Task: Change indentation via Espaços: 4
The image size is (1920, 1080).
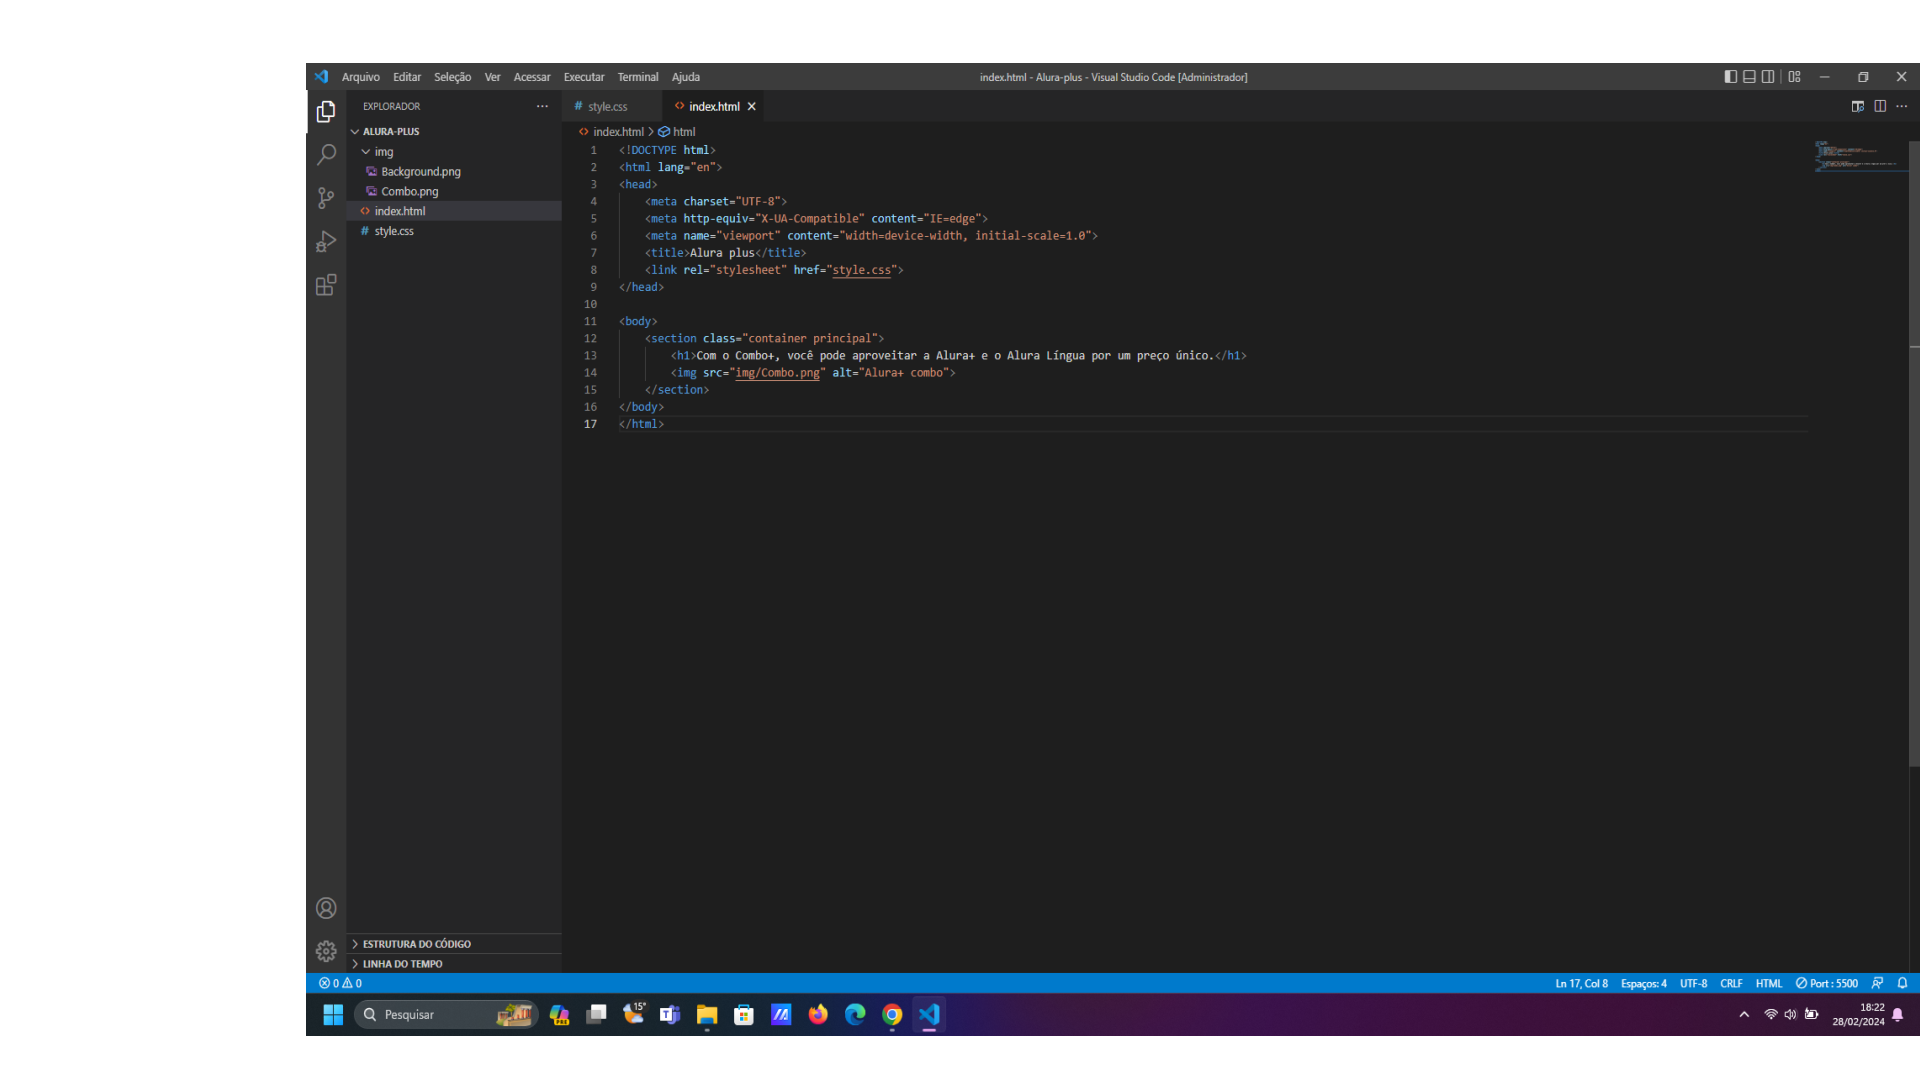Action: pos(1643,983)
